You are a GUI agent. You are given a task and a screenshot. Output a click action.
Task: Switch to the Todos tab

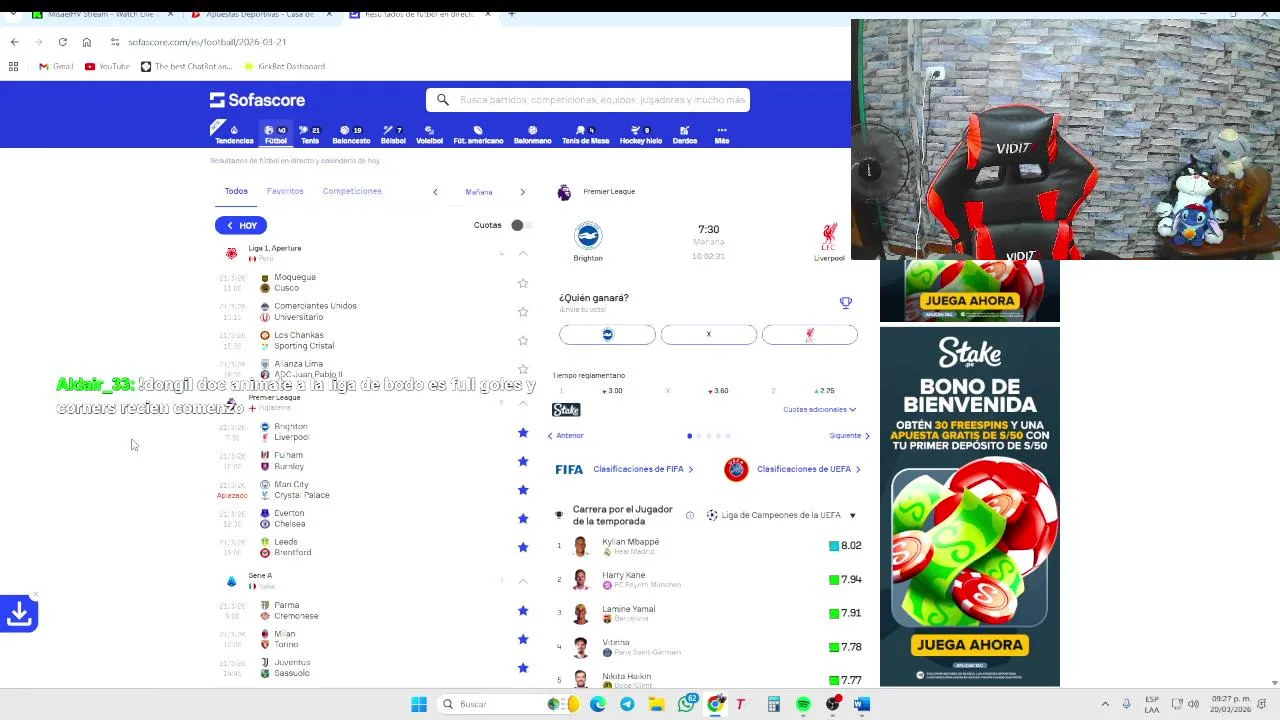coord(236,191)
